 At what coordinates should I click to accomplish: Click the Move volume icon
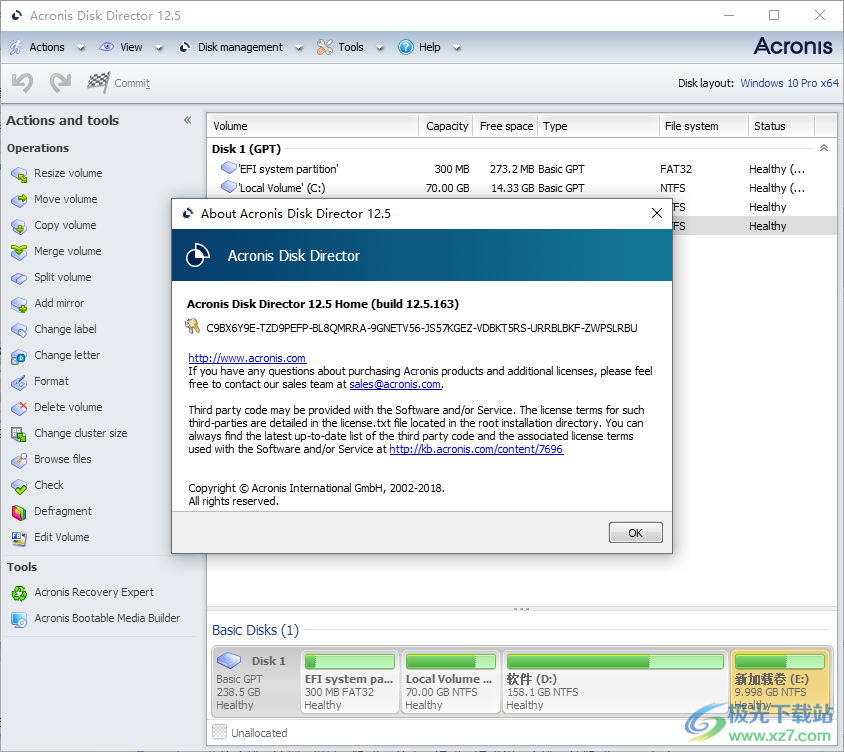(x=19, y=200)
